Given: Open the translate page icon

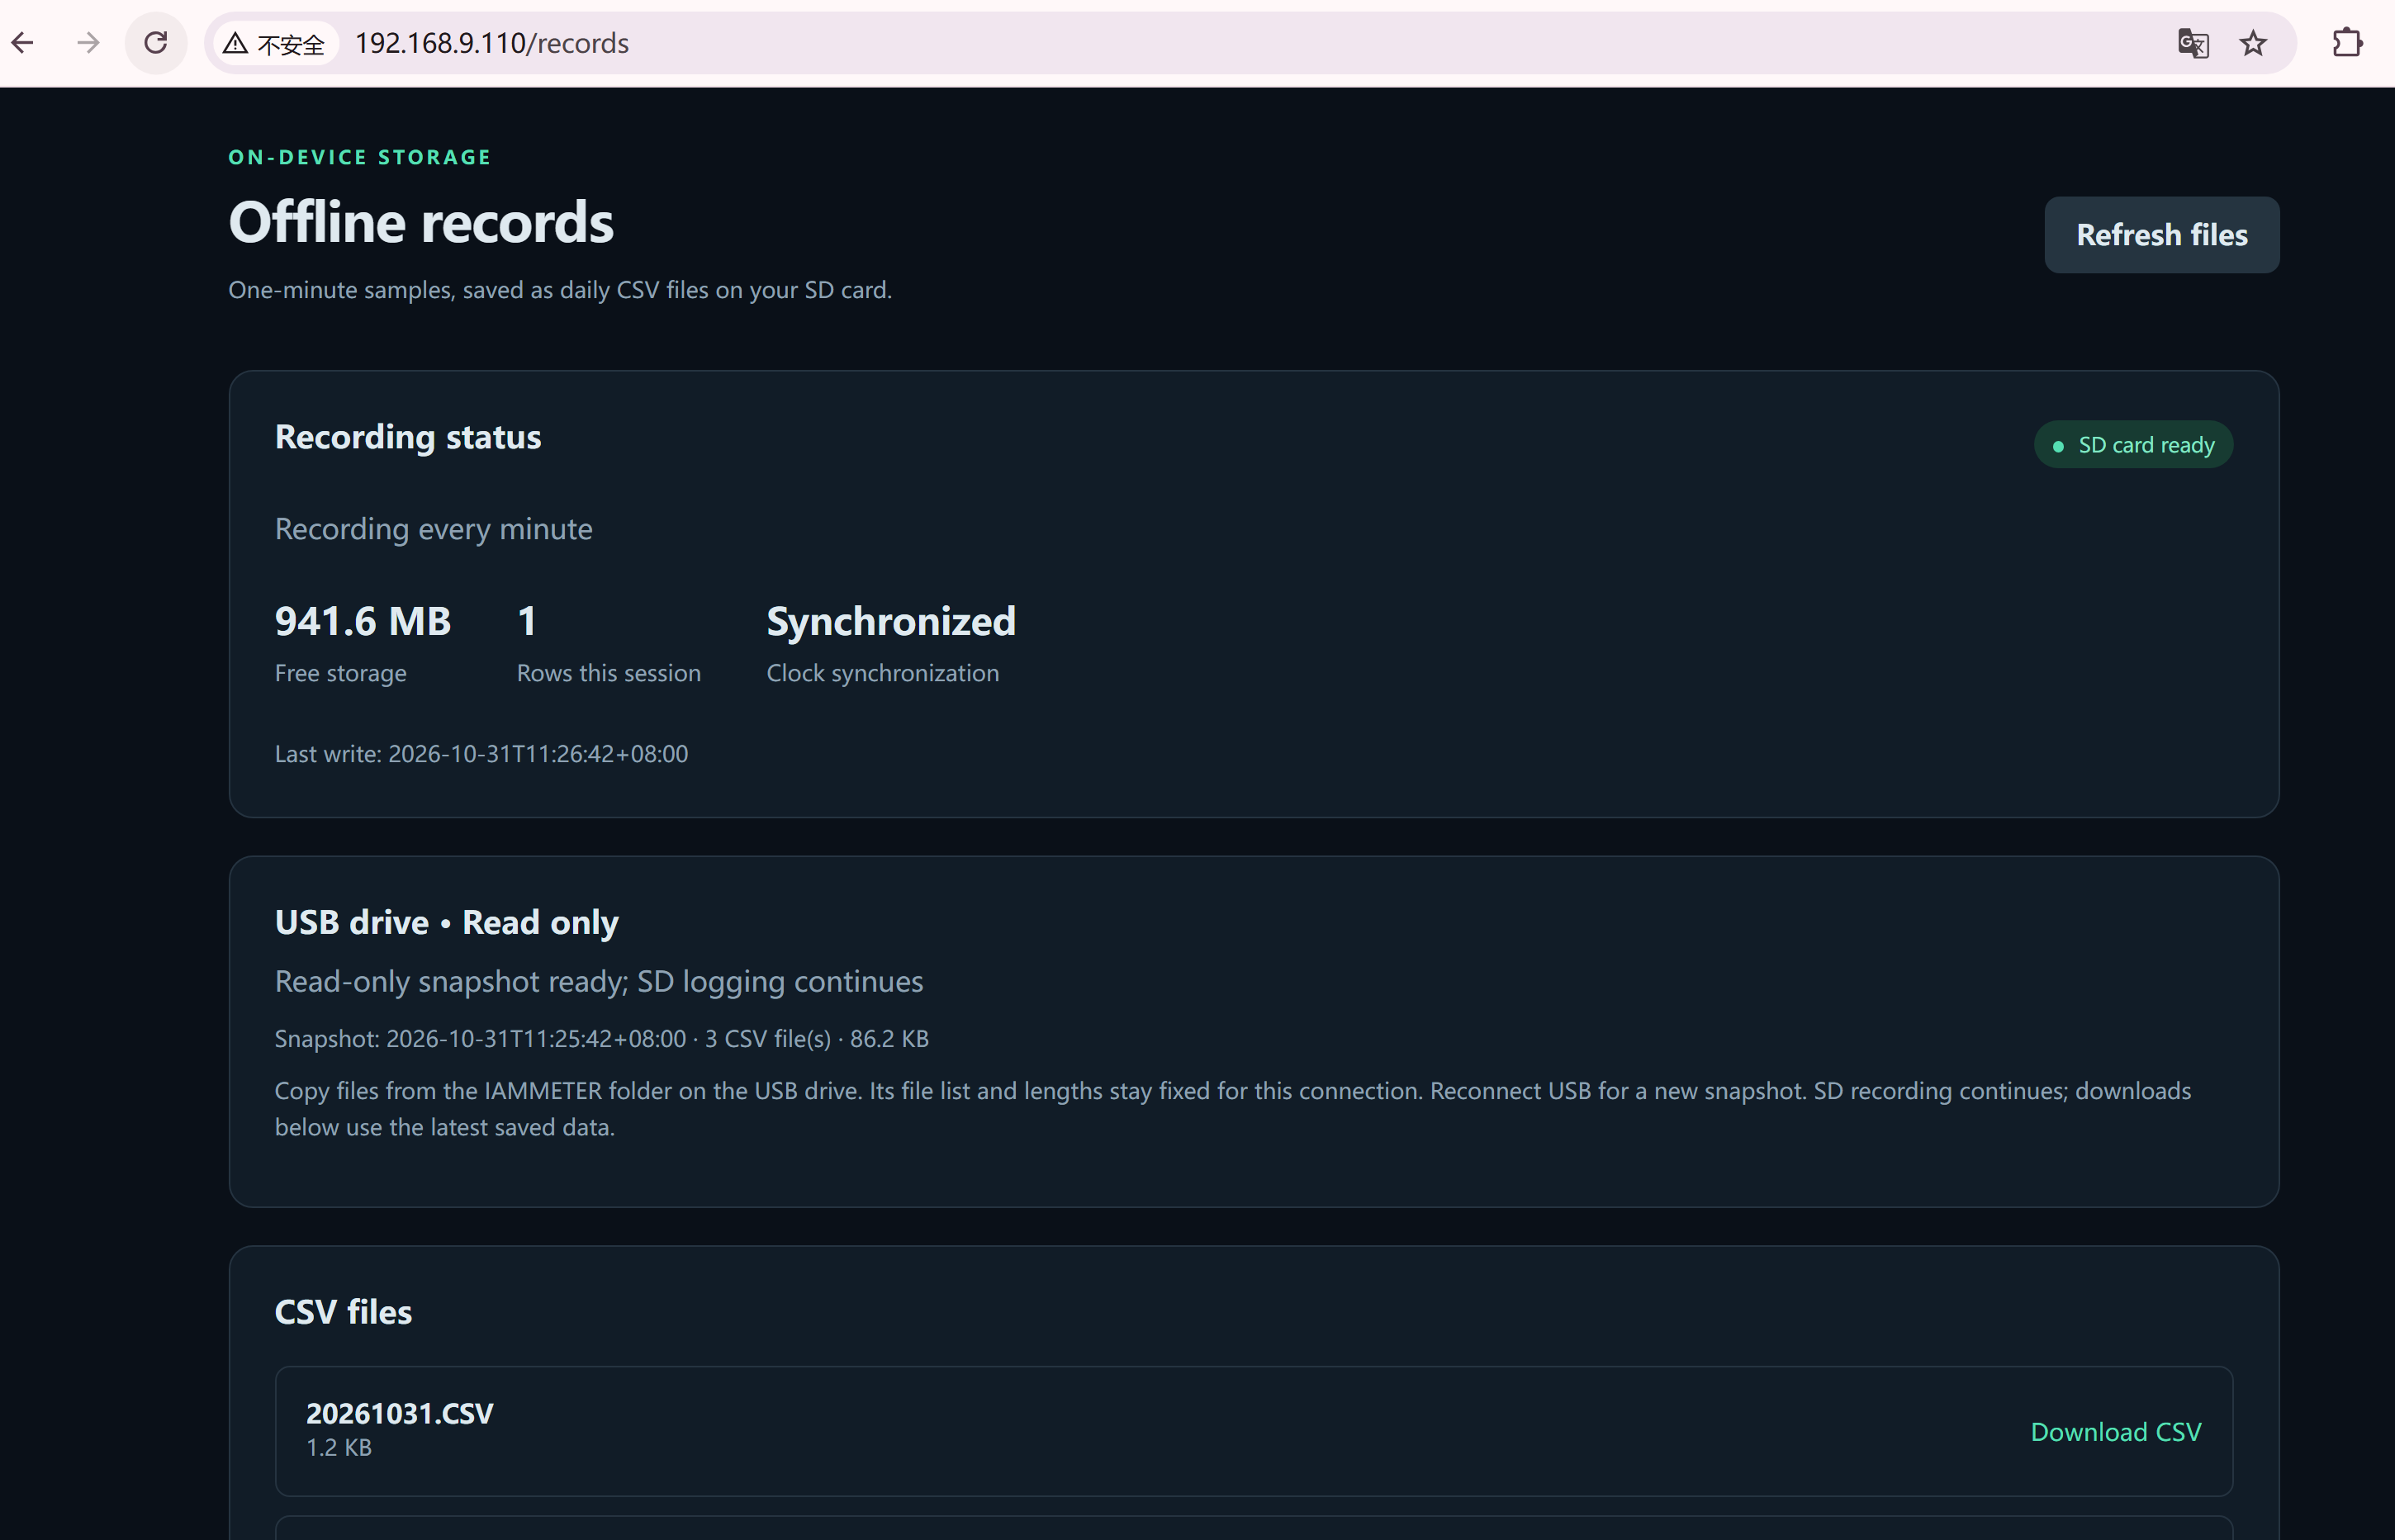Looking at the screenshot, I should click(2192, 43).
